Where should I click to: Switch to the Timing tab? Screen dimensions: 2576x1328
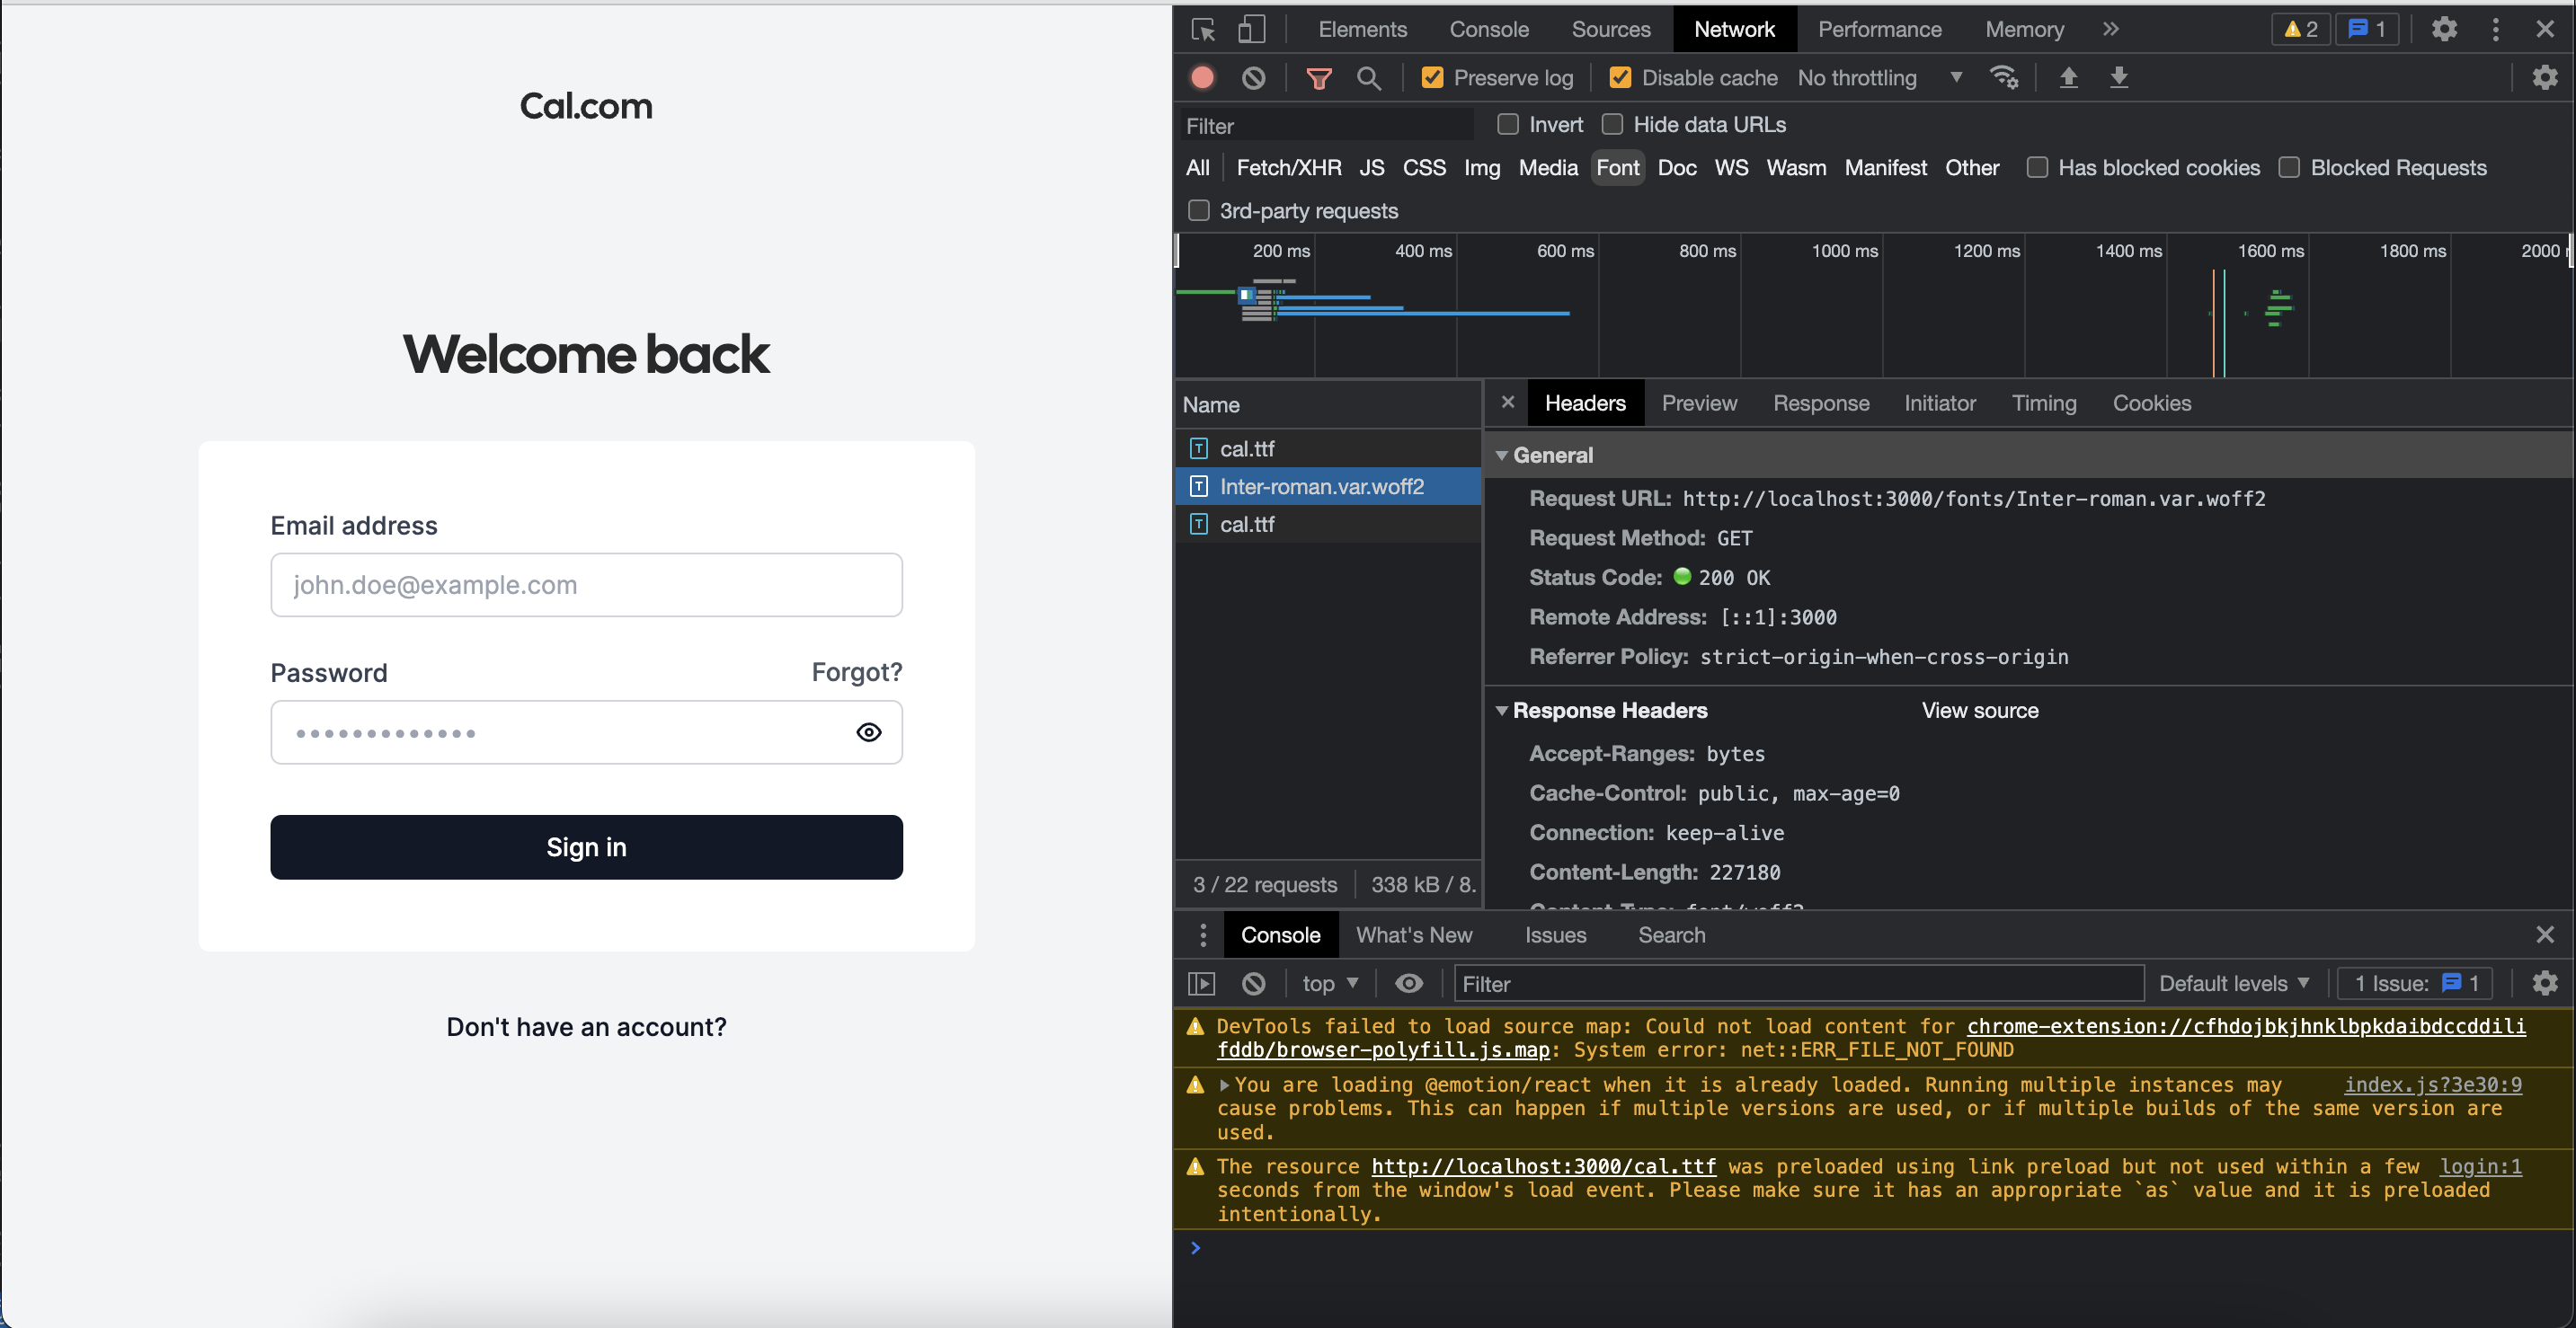coord(2043,403)
